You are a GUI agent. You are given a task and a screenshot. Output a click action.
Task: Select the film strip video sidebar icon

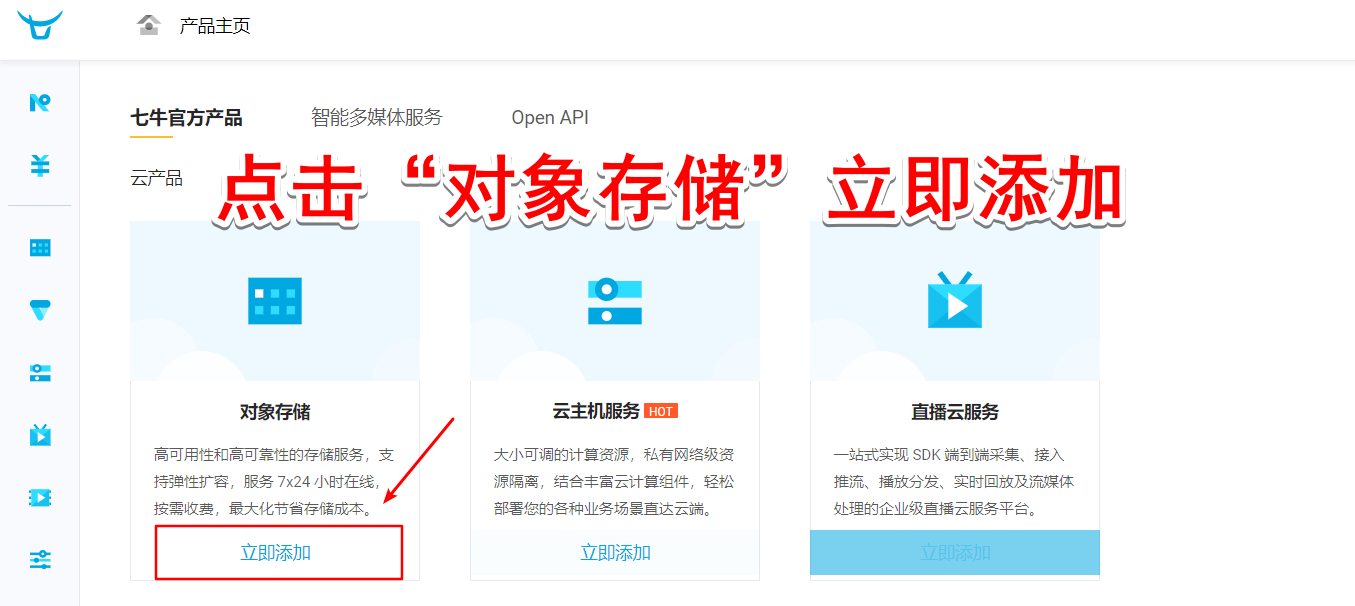(x=40, y=497)
